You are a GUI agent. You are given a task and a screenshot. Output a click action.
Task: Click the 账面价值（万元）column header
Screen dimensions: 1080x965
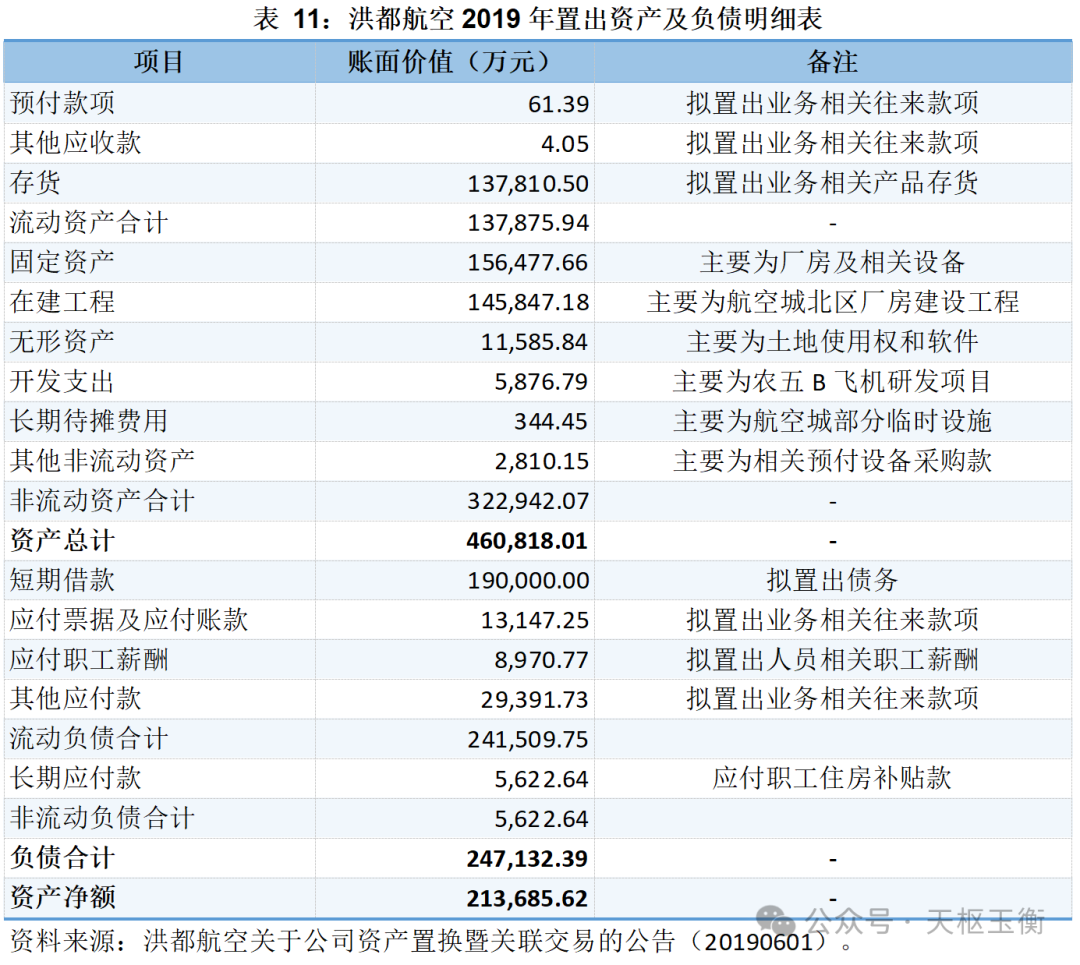[x=455, y=62]
